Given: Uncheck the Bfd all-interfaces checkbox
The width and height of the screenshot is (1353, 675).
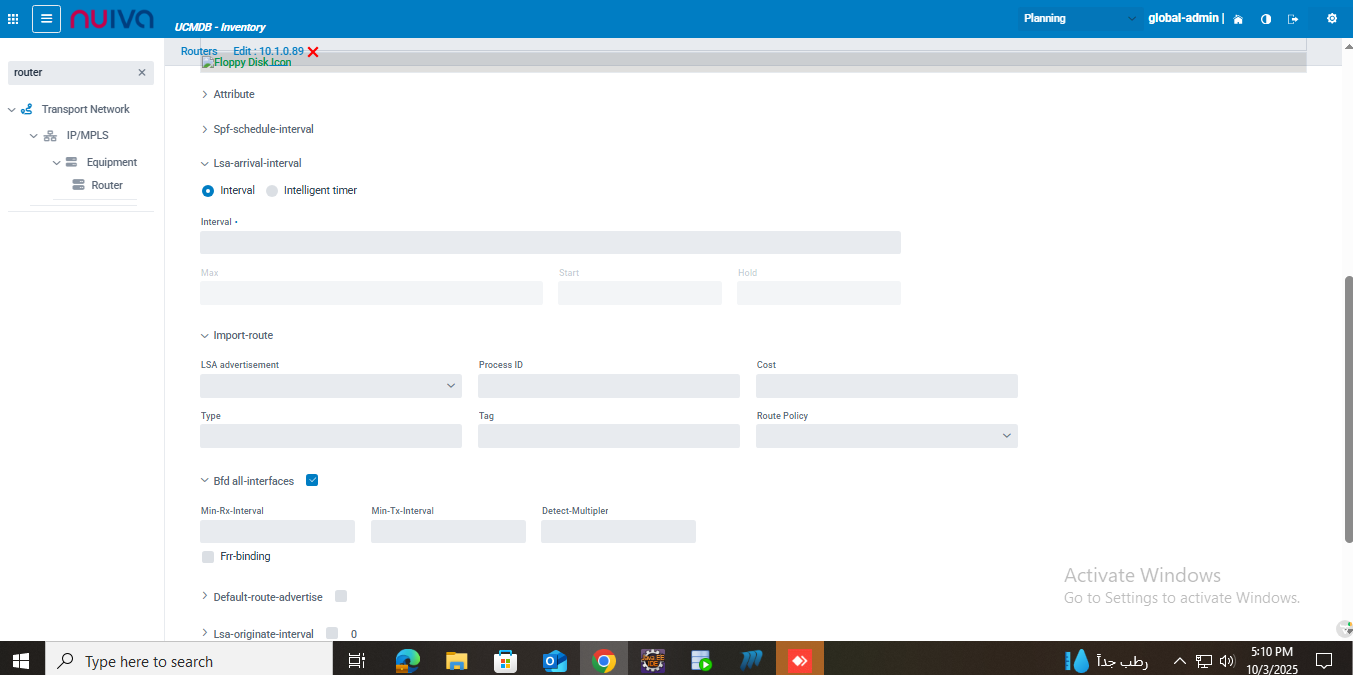Looking at the screenshot, I should pyautogui.click(x=312, y=480).
